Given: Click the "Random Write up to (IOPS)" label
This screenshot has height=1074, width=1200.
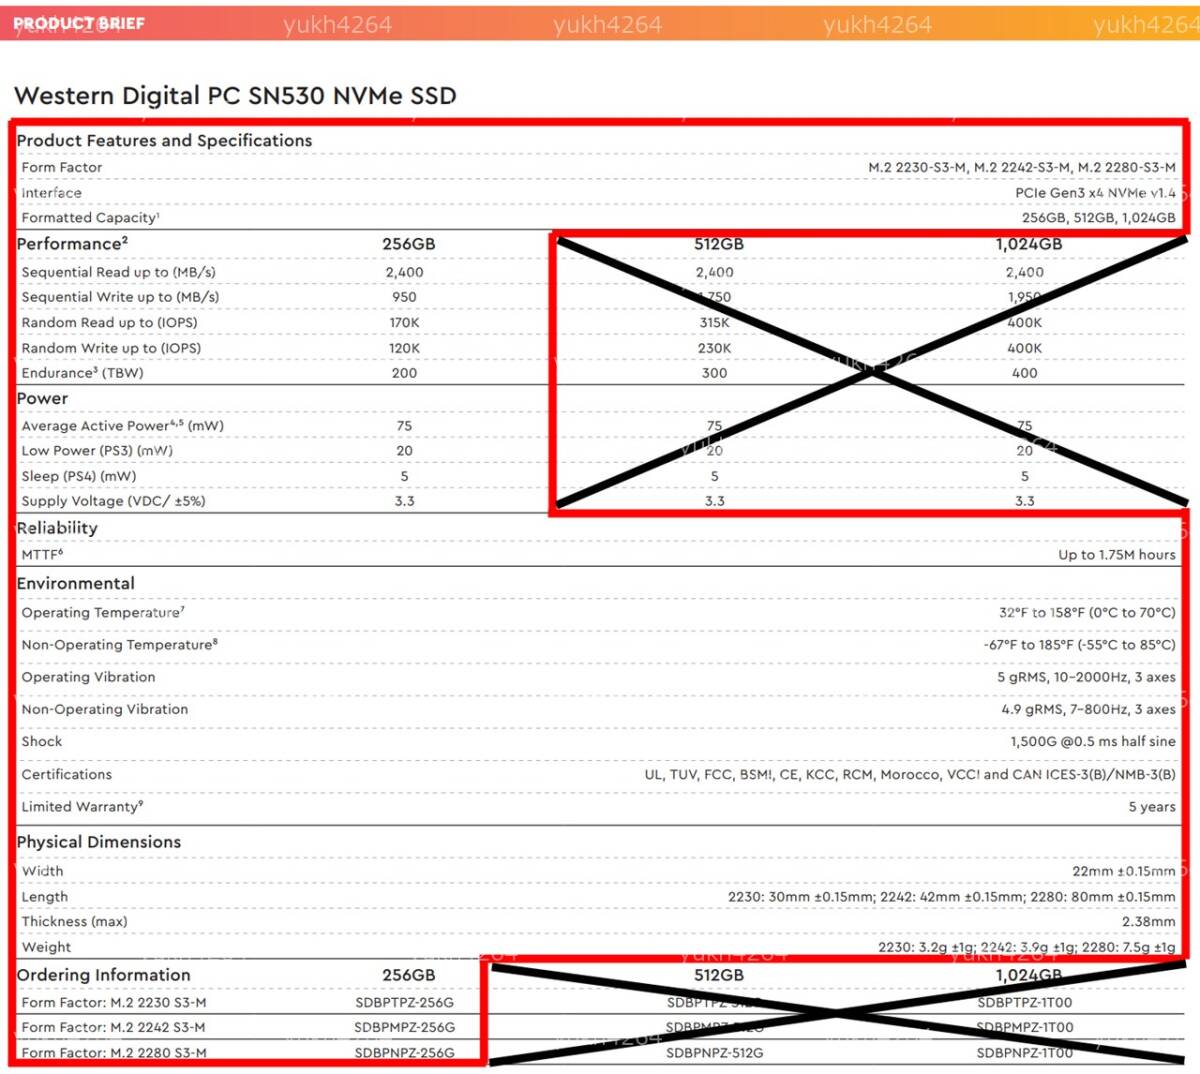Looking at the screenshot, I should click(111, 348).
